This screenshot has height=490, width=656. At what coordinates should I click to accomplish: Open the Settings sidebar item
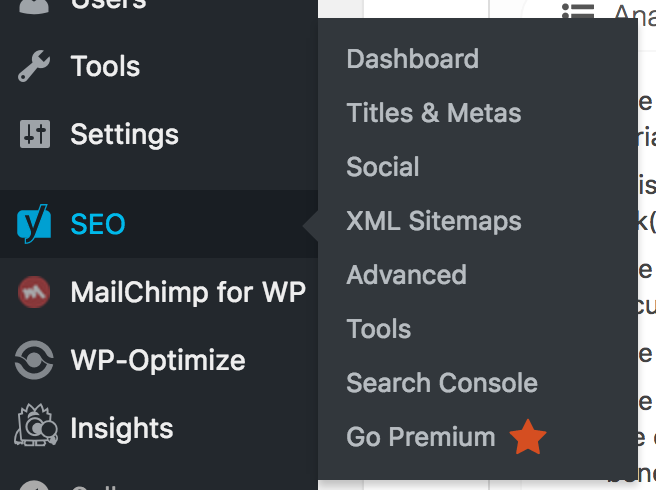click(x=125, y=135)
